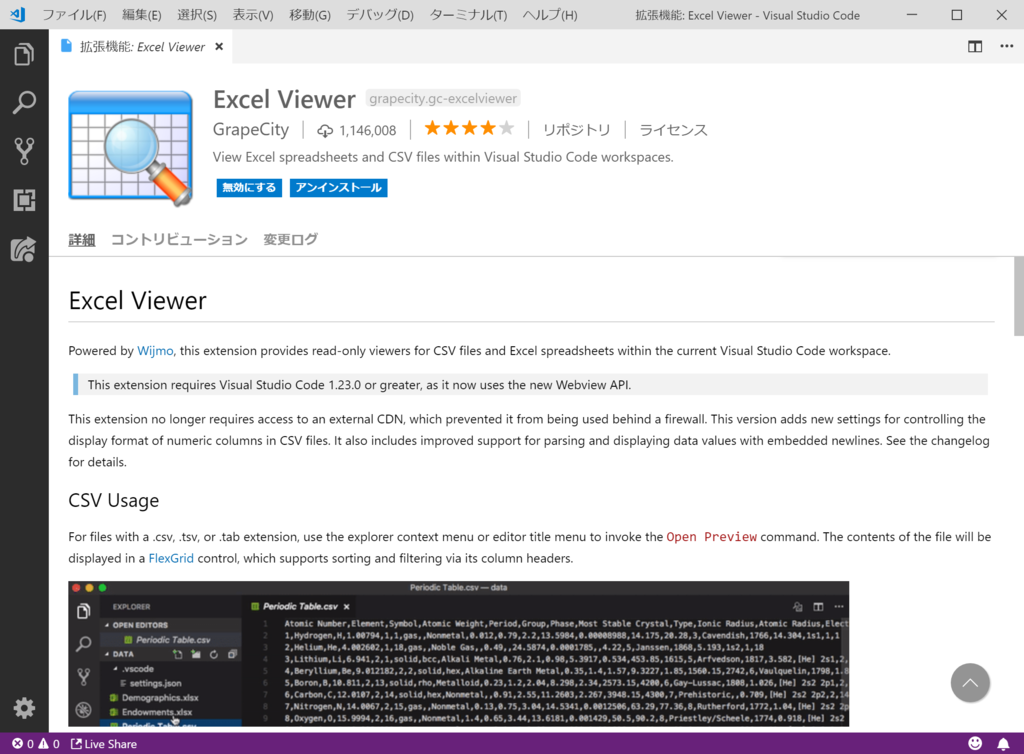The image size is (1024, 754).
Task: Open the デバッグ(D) menu
Action: coord(379,14)
